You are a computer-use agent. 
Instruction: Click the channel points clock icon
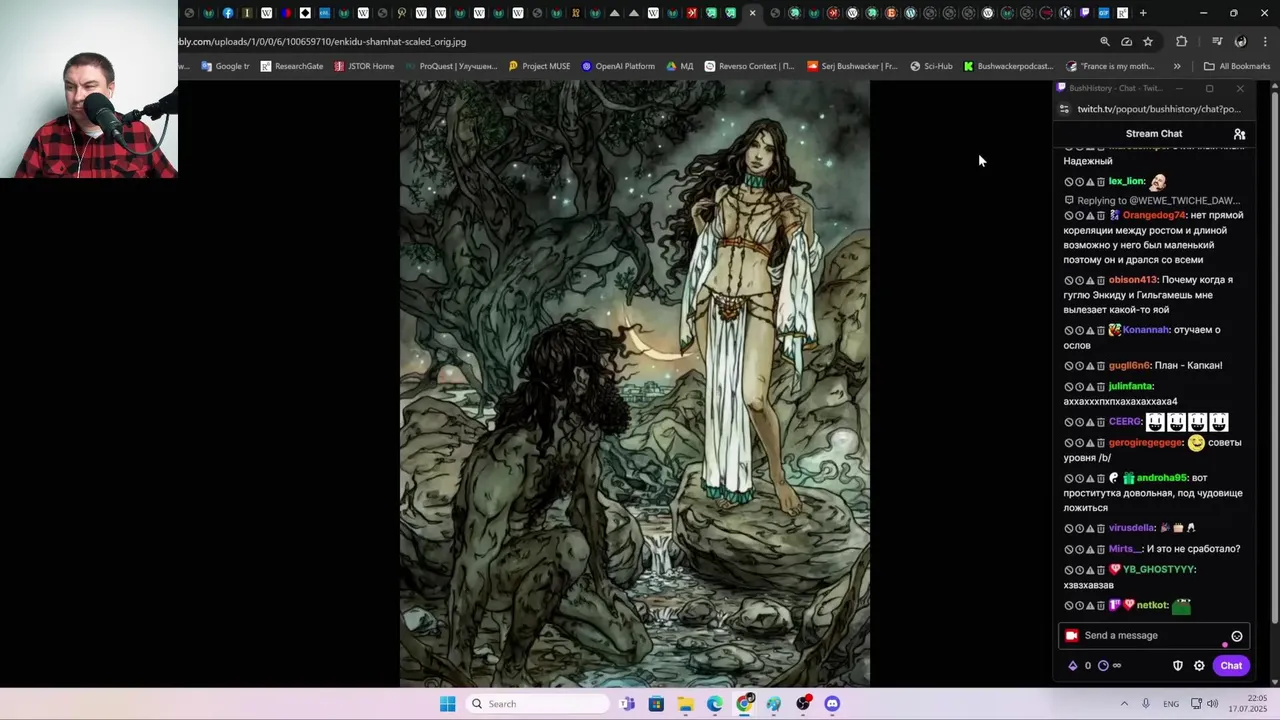coord(1103,666)
